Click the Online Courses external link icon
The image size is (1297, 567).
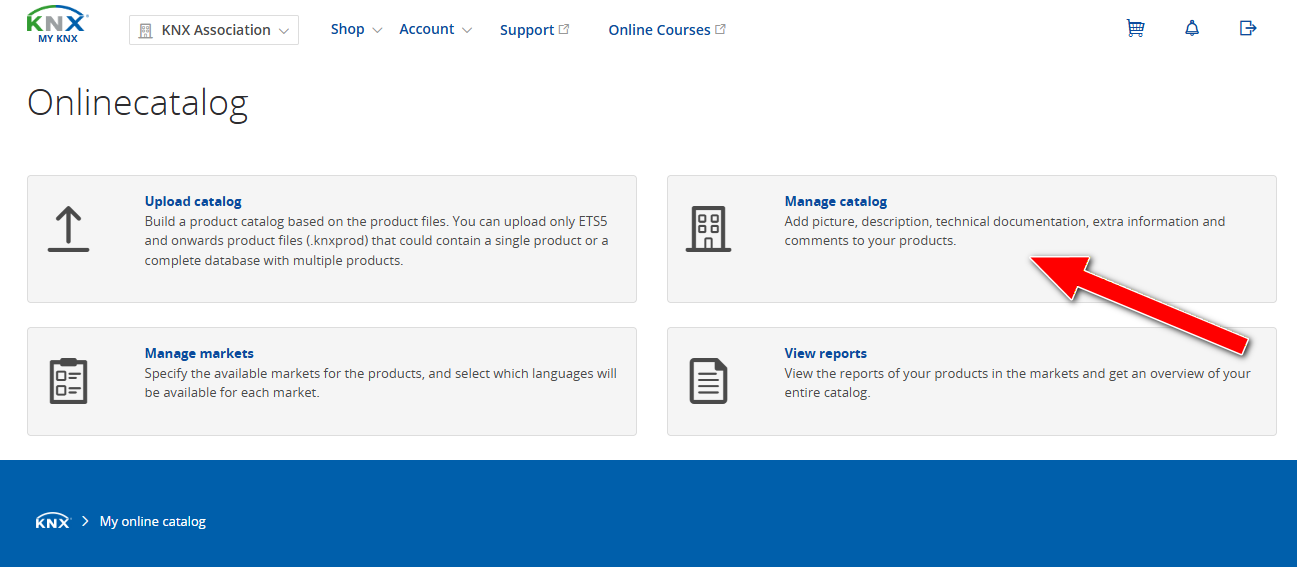720,29
